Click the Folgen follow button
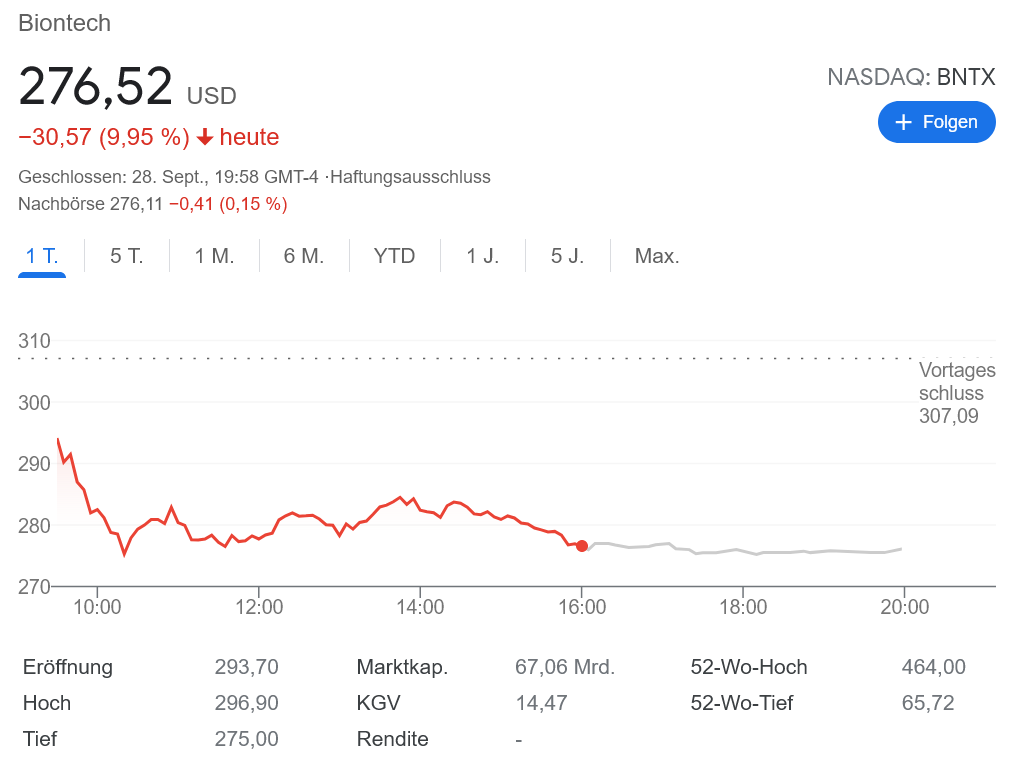This screenshot has width=1015, height=766. coord(936,122)
